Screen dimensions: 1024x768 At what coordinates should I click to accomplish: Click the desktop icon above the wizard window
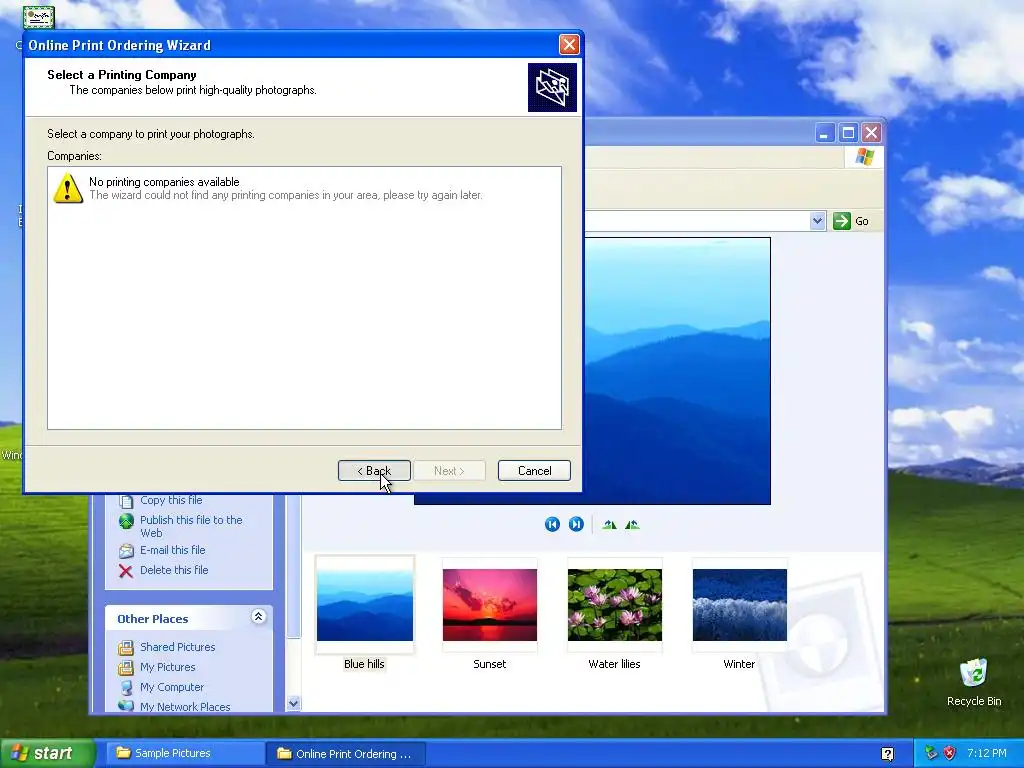click(x=39, y=17)
